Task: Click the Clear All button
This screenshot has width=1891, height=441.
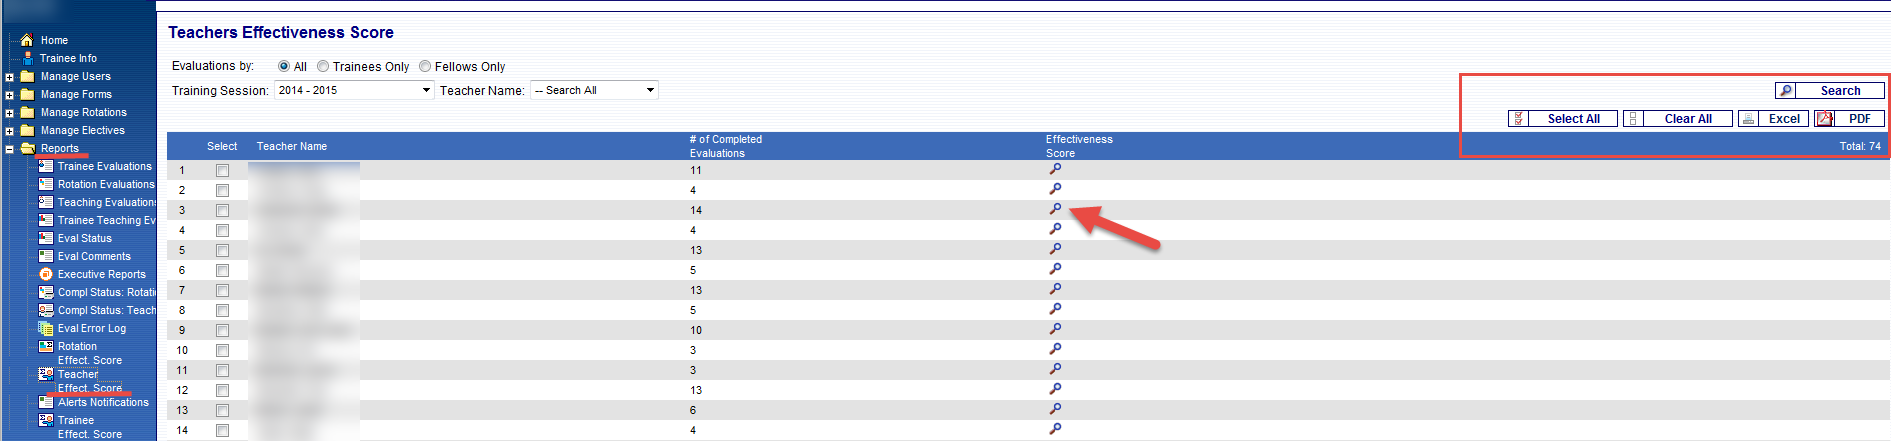Action: point(1687,118)
